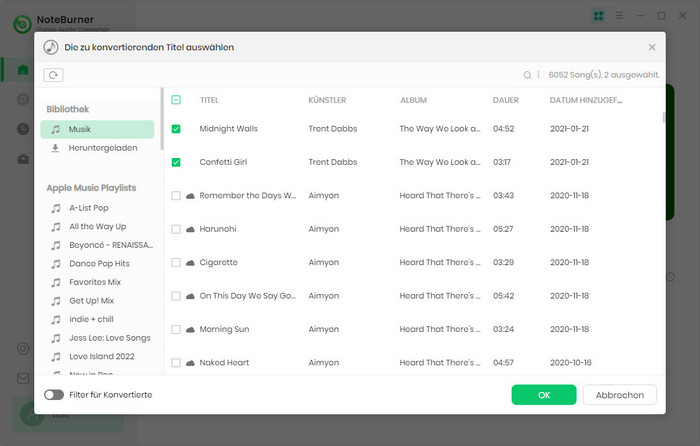Viewport: 700px width, 446px height.
Task: Click the clock history icon in NoteBurner sidebar
Action: pyautogui.click(x=23, y=129)
